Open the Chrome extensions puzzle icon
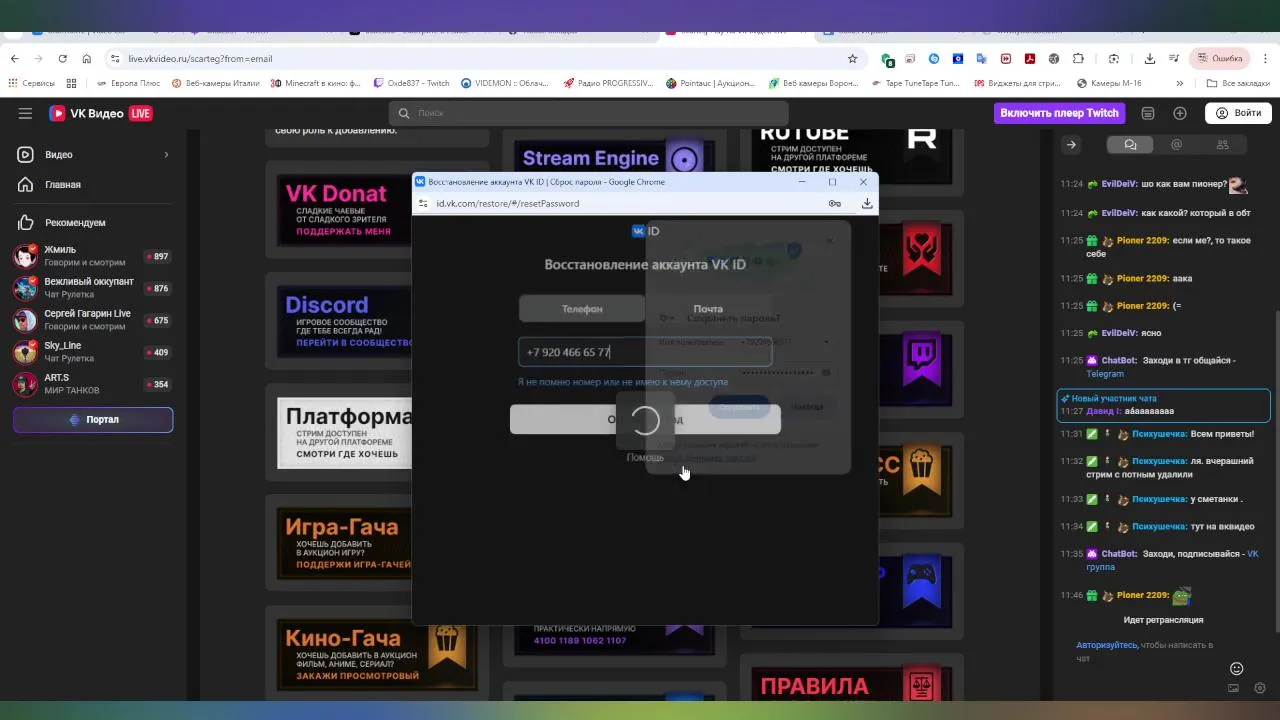The width and height of the screenshot is (1280, 720). coord(1078,59)
